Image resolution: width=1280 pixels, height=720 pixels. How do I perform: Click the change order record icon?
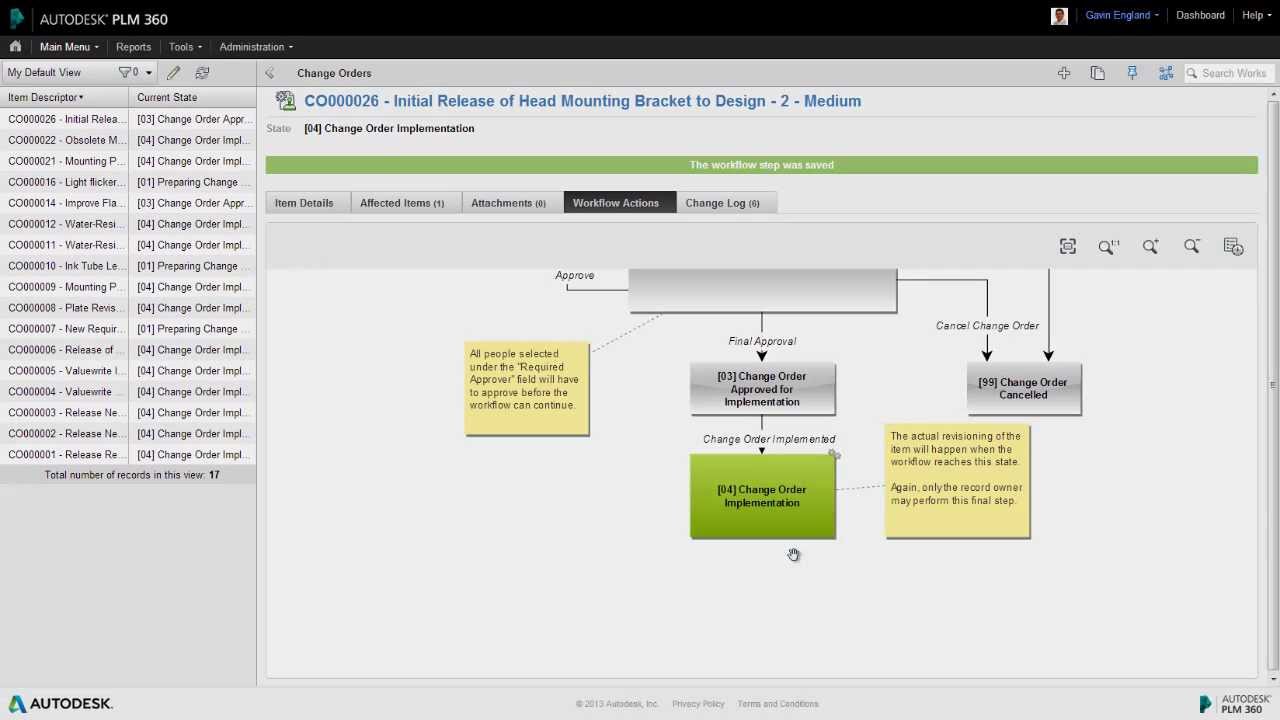[286, 101]
